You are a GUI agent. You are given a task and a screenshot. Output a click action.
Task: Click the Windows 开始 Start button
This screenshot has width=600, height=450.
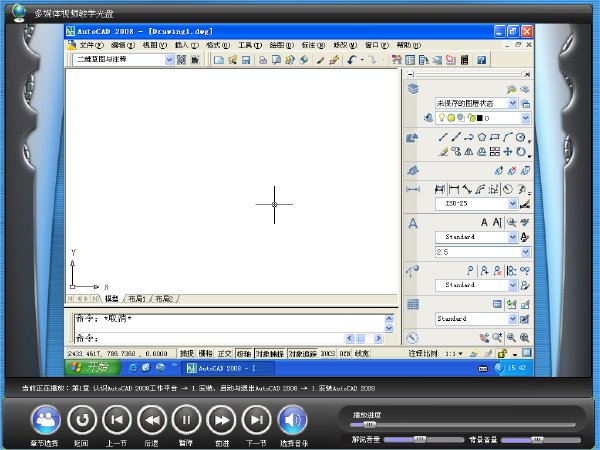(92, 368)
